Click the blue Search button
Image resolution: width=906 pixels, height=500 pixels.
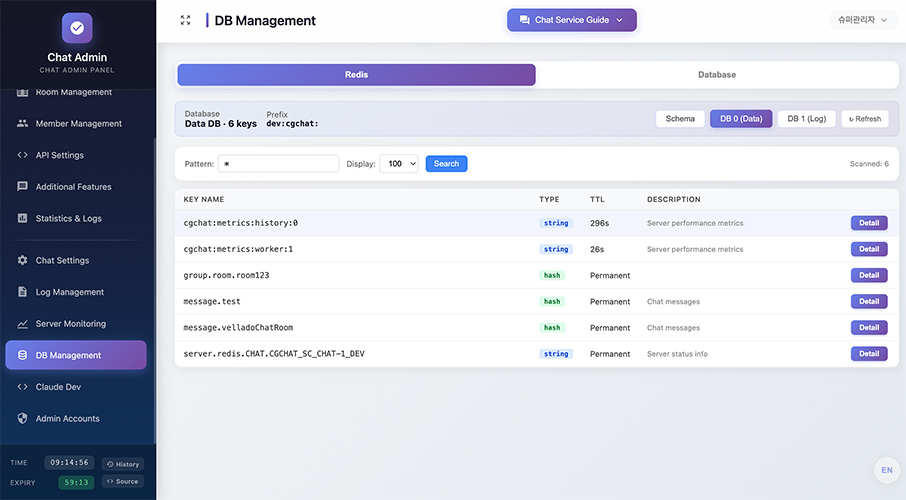point(446,164)
